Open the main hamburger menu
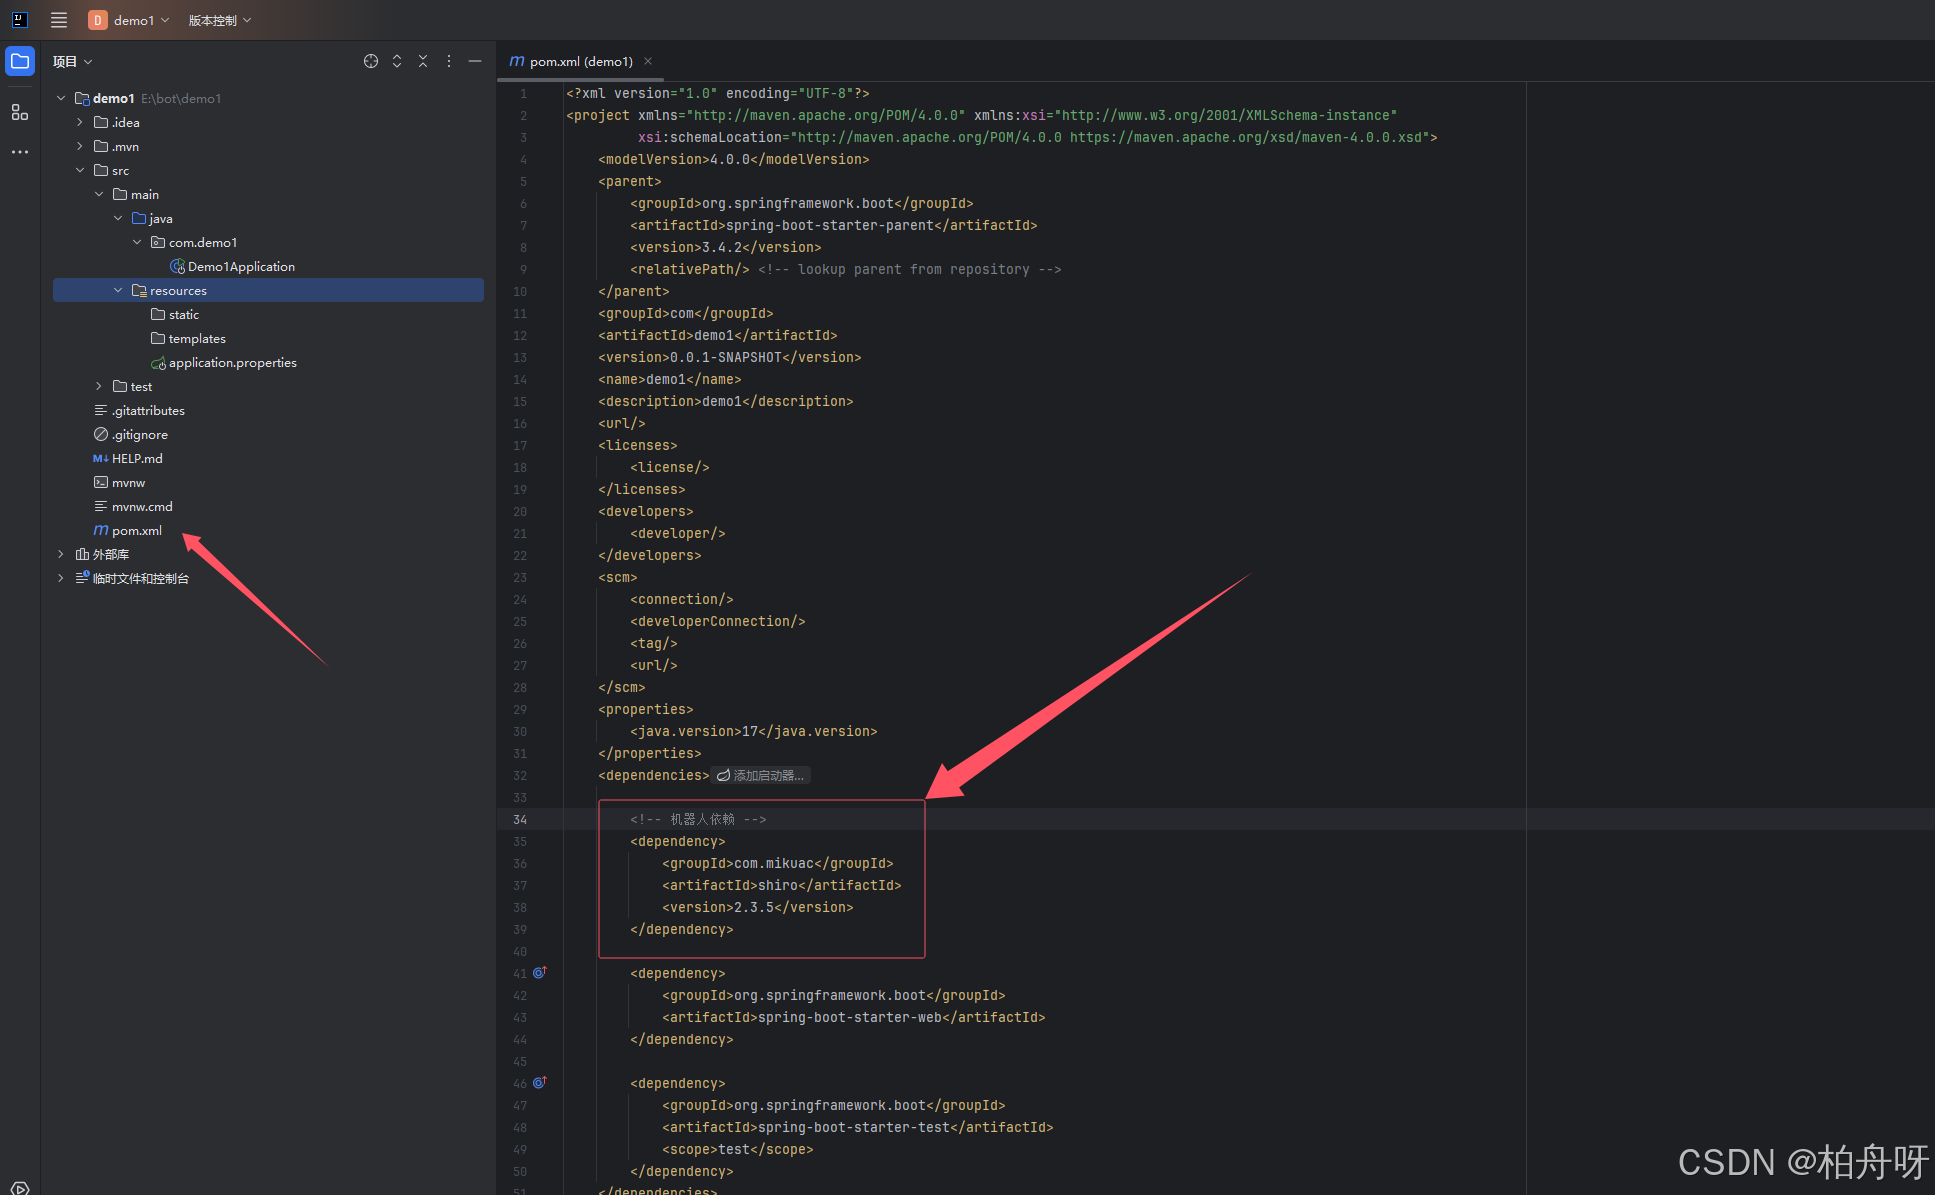This screenshot has height=1195, width=1935. pyautogui.click(x=59, y=20)
